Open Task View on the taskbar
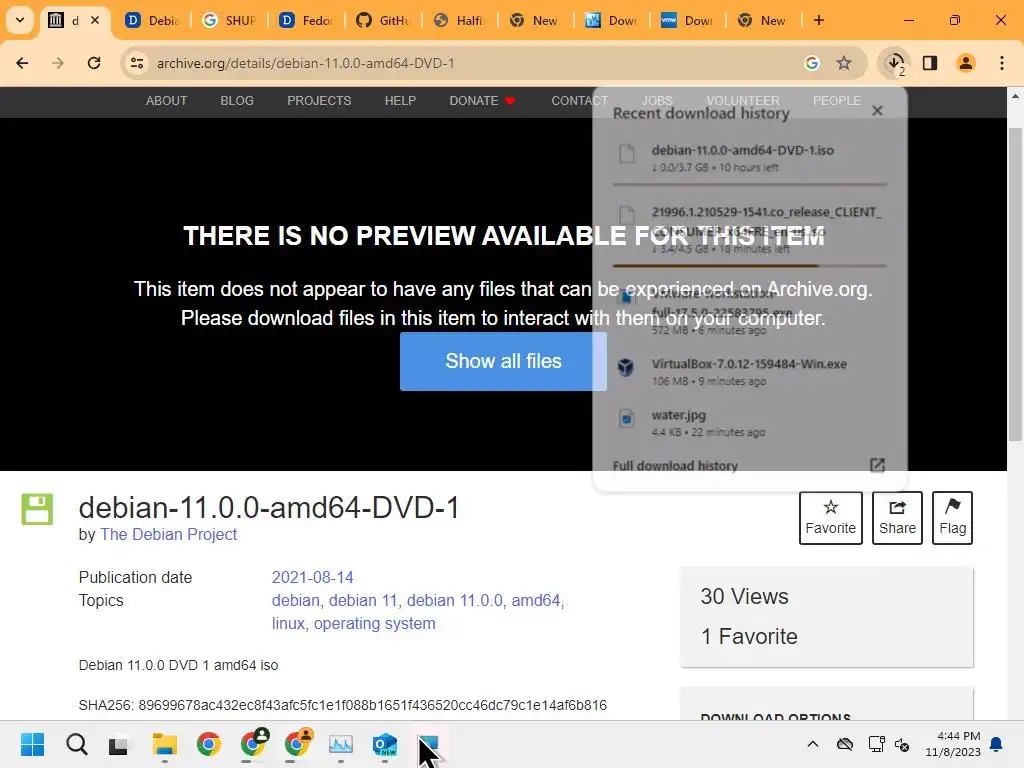The width and height of the screenshot is (1024, 768). [x=120, y=744]
